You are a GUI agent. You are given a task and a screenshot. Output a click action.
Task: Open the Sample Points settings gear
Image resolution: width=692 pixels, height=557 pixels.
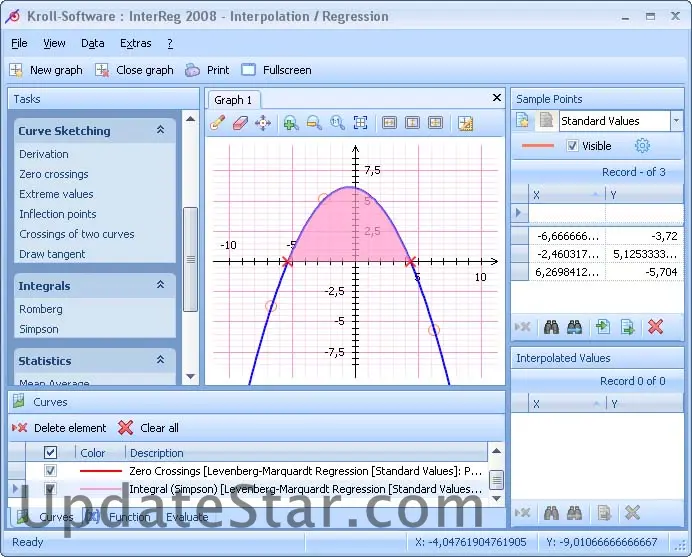[x=643, y=146]
